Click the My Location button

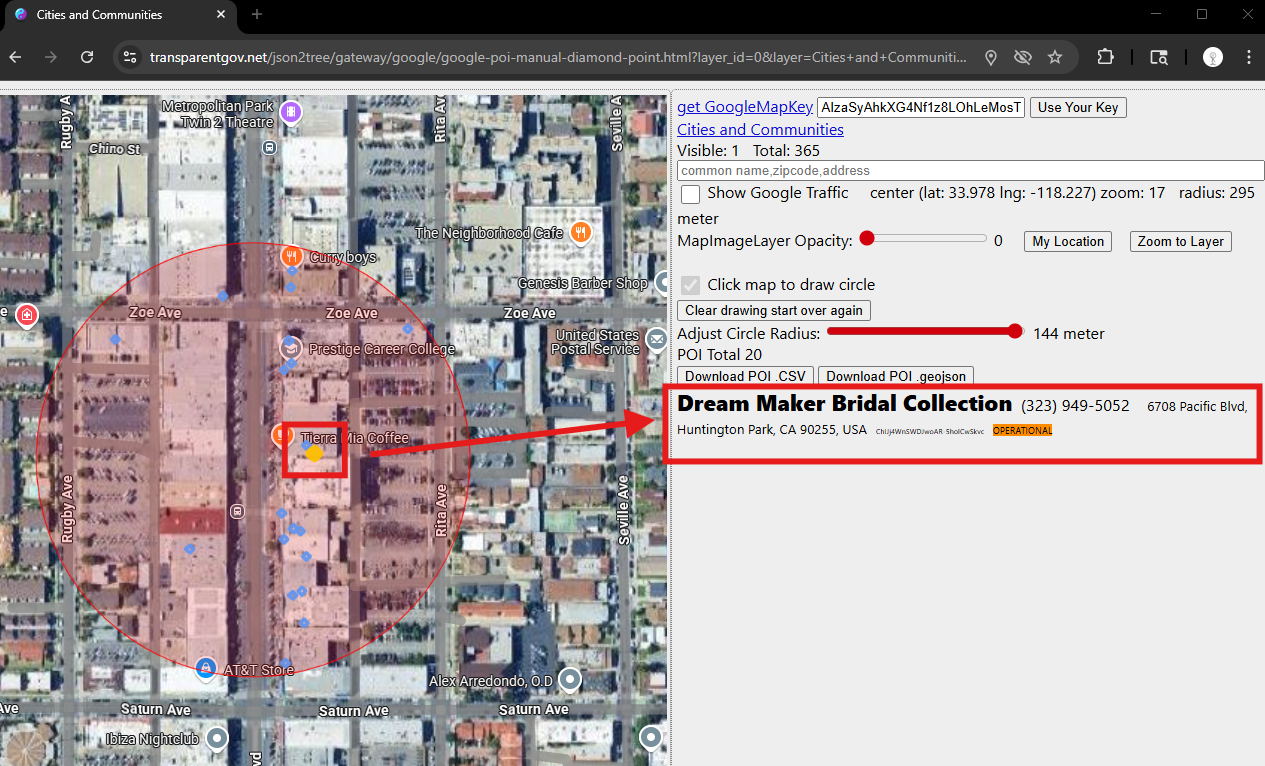coord(1068,241)
